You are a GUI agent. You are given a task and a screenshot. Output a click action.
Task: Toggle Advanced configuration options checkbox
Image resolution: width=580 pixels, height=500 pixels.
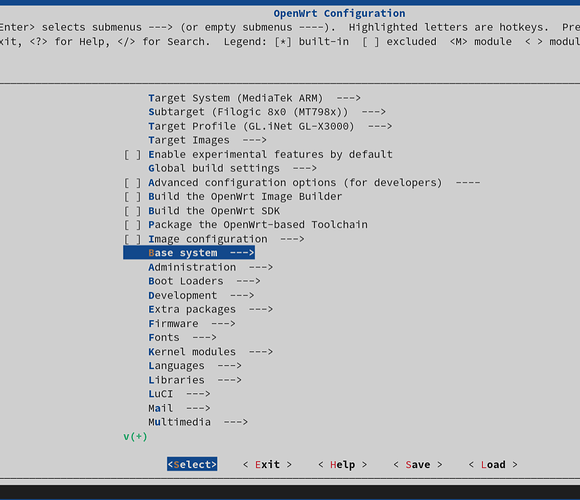coord(132,183)
